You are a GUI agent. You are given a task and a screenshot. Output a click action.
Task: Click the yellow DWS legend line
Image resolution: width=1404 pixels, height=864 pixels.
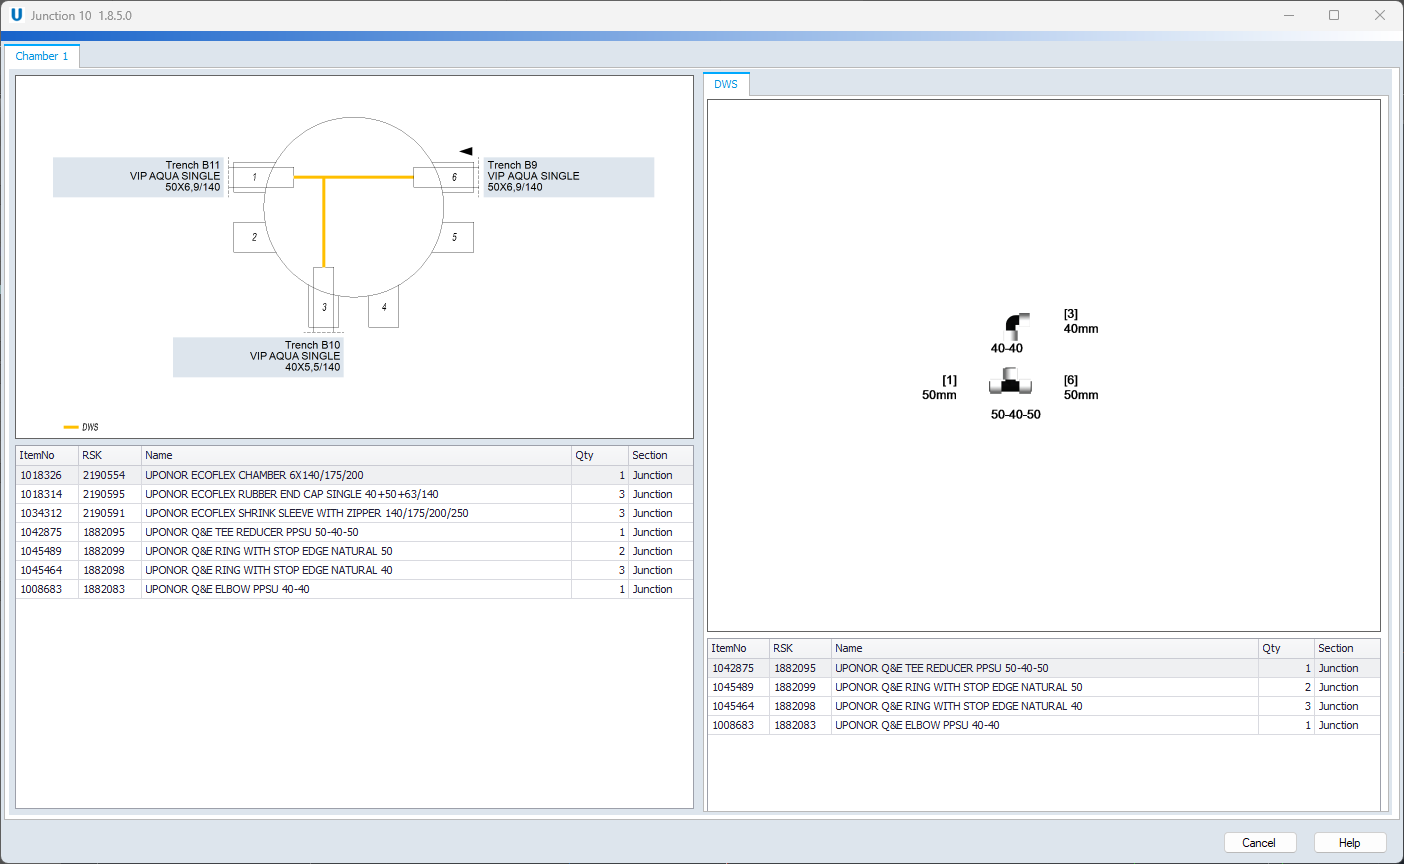click(x=71, y=427)
